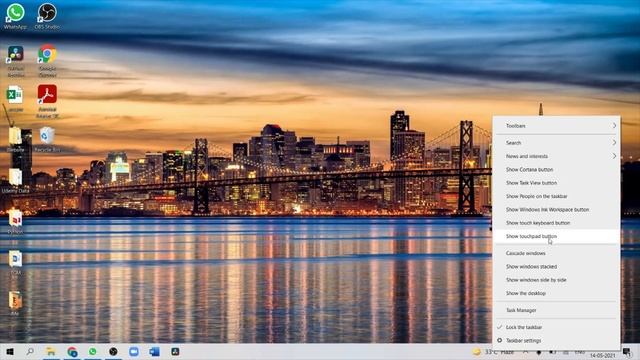Select Google Chrome desktop shortcut
The width and height of the screenshot is (640, 360).
(47, 60)
